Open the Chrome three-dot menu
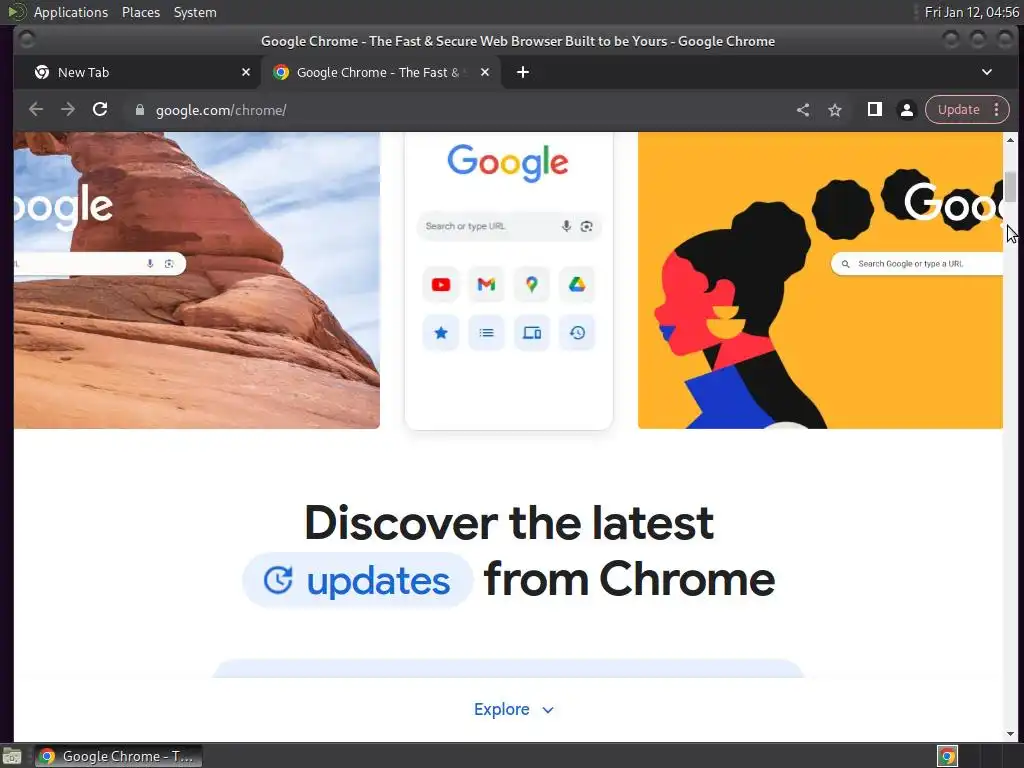This screenshot has width=1024, height=768. click(997, 110)
